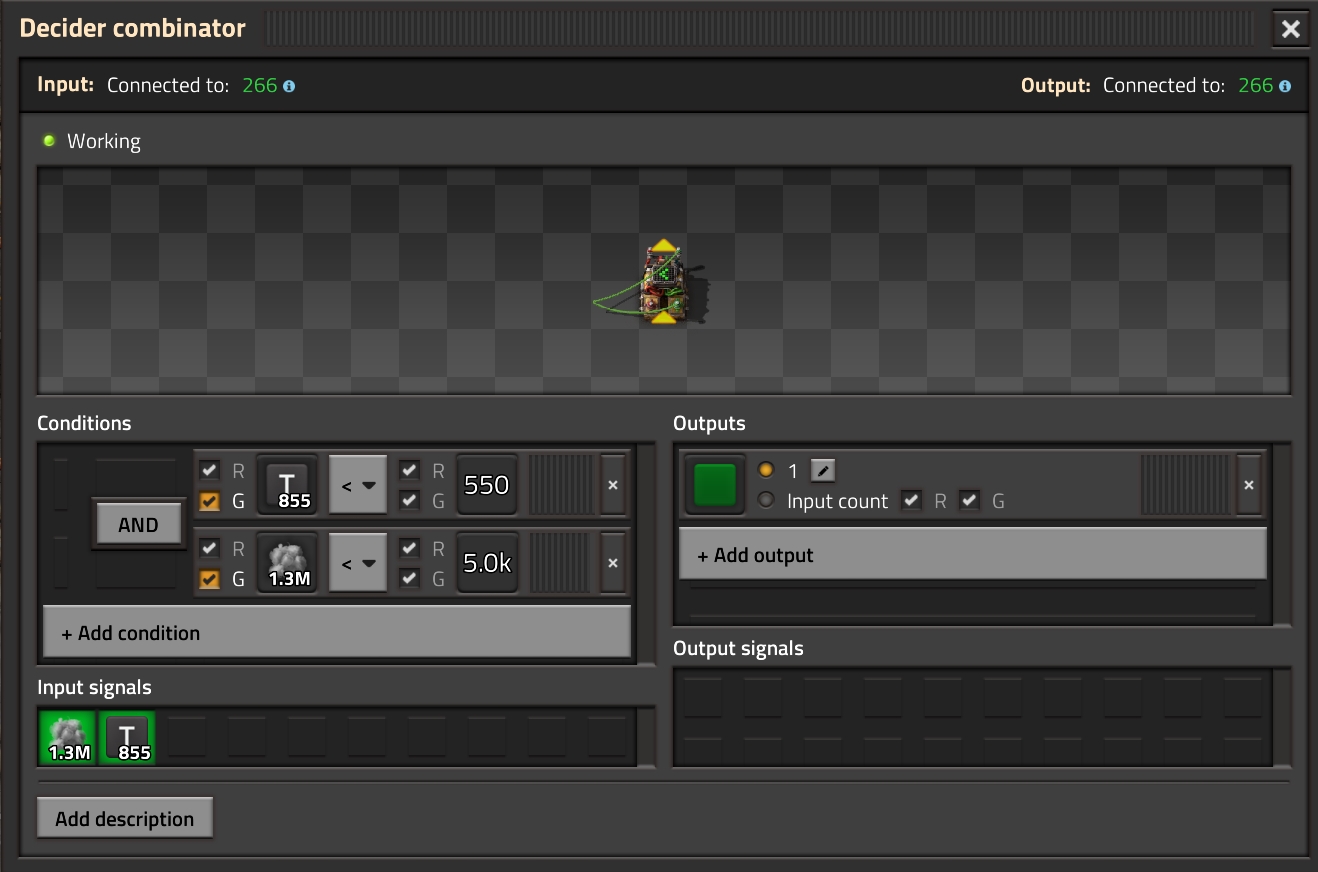This screenshot has height=872, width=1318.
Task: Toggle the green wire checkbox for T signal
Action: click(210, 501)
